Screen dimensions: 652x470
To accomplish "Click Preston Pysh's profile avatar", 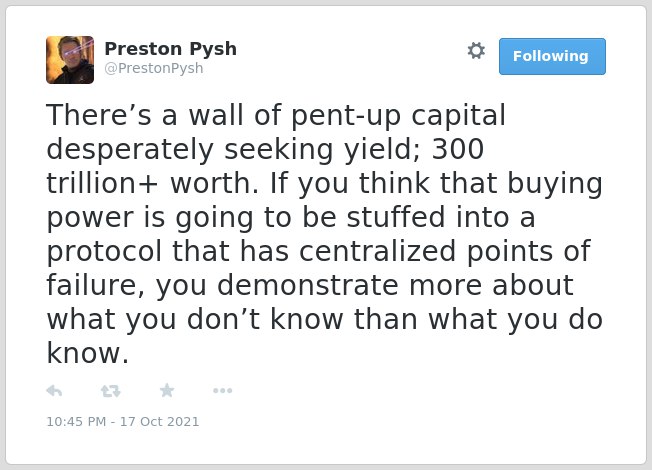I will click(x=70, y=60).
